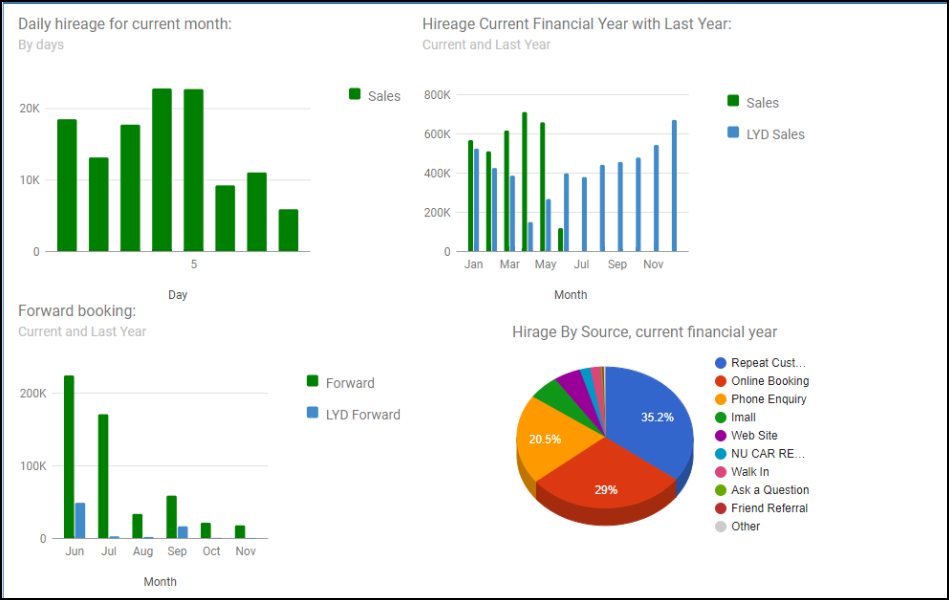Pick the Web Site legend entry
The width and height of the screenshot is (949, 600).
click(x=754, y=435)
